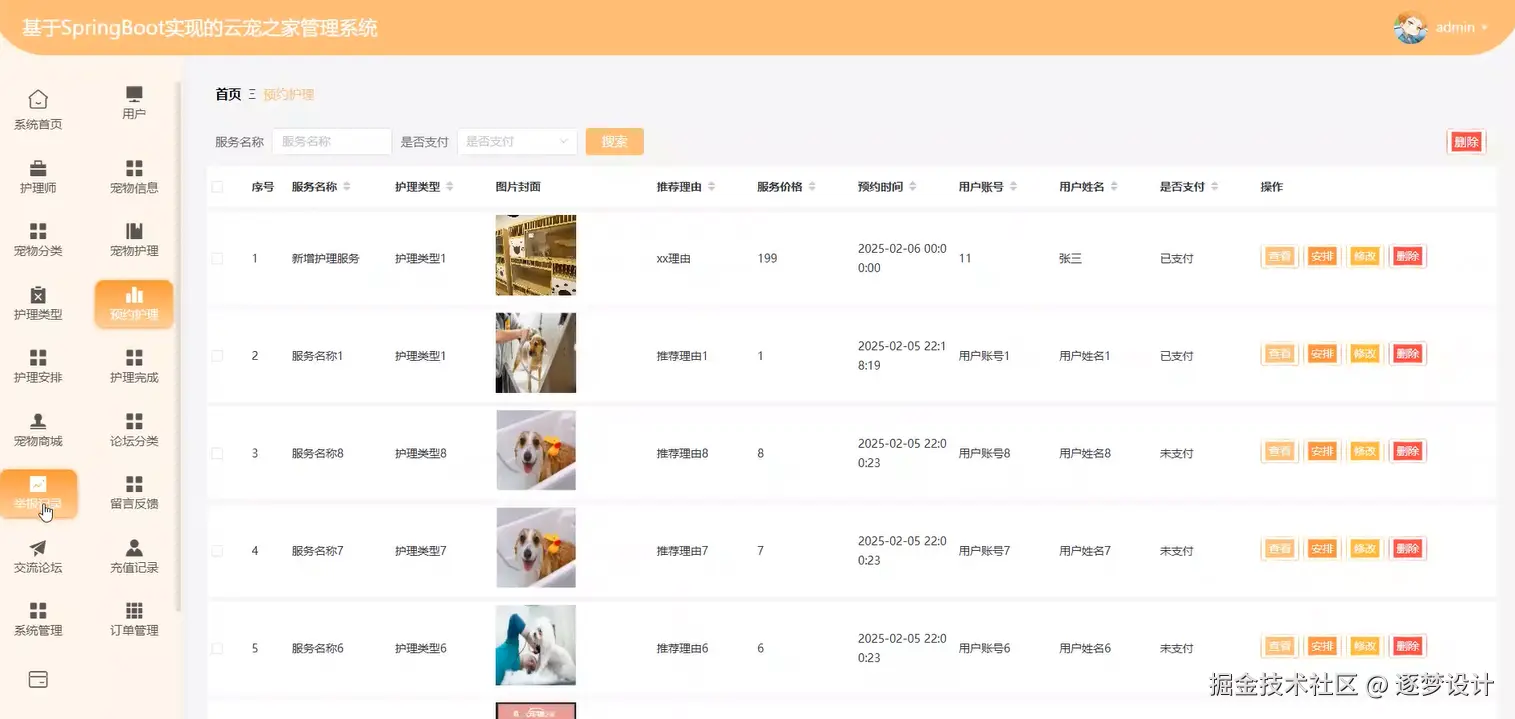This screenshot has height=719, width=1515.
Task: Click the card icon at sidebar bottom
Action: click(38, 680)
